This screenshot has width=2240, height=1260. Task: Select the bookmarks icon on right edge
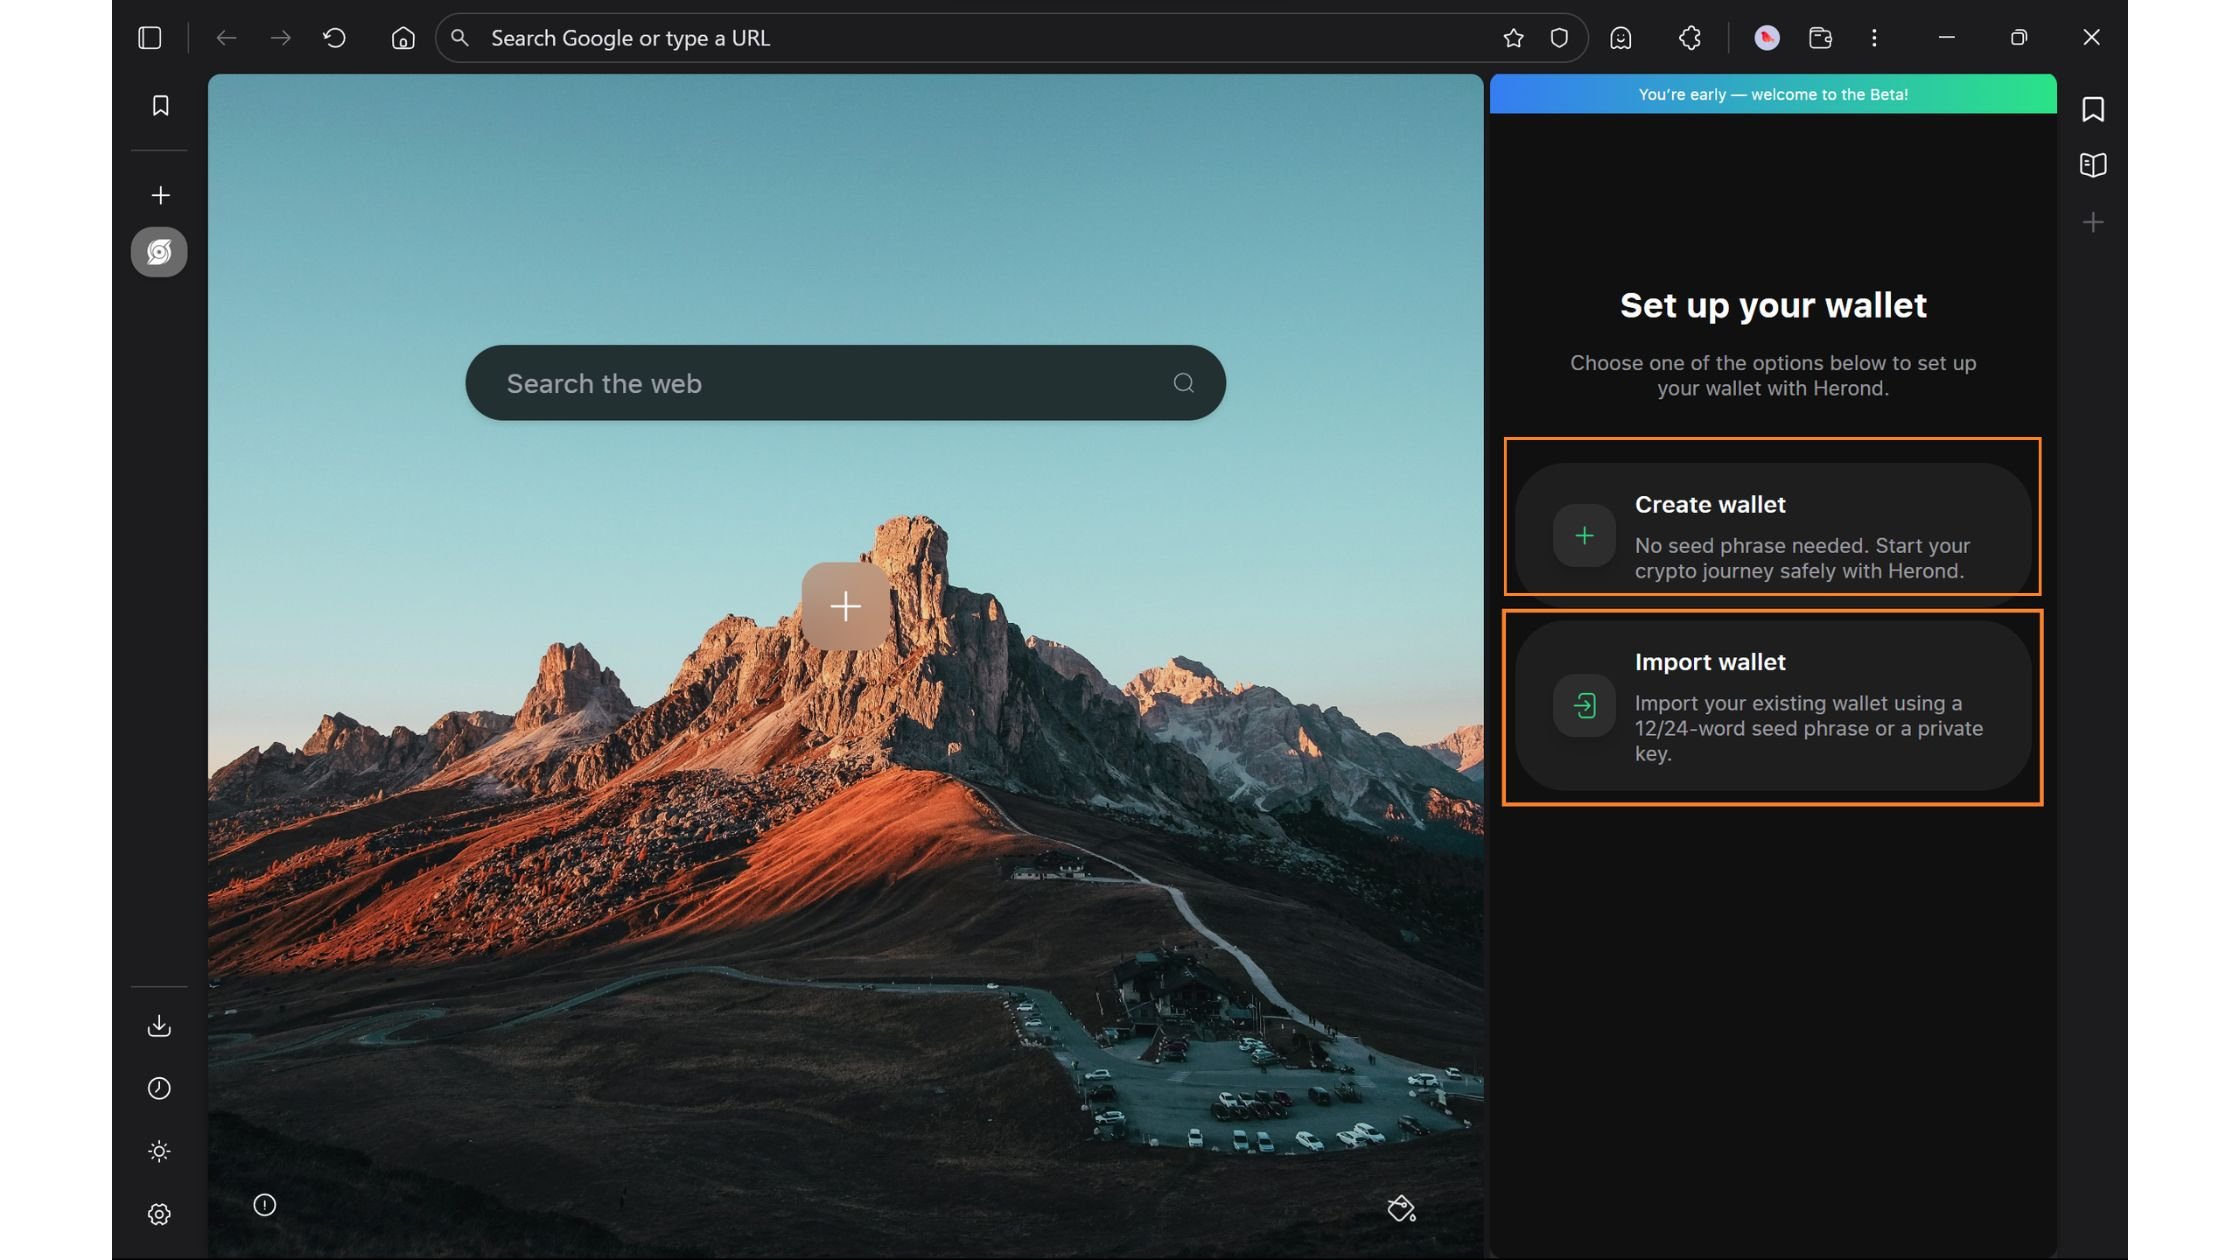pos(2092,109)
